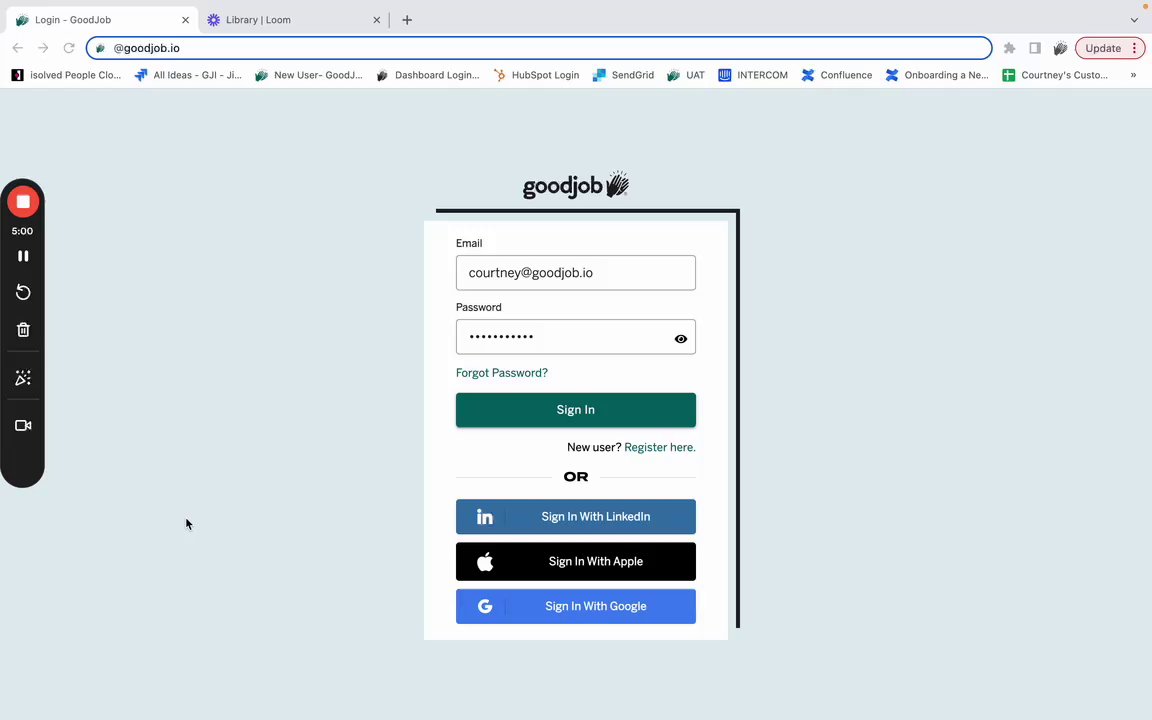Open the Extensions puzzle icon
The image size is (1152, 720).
point(1009,48)
